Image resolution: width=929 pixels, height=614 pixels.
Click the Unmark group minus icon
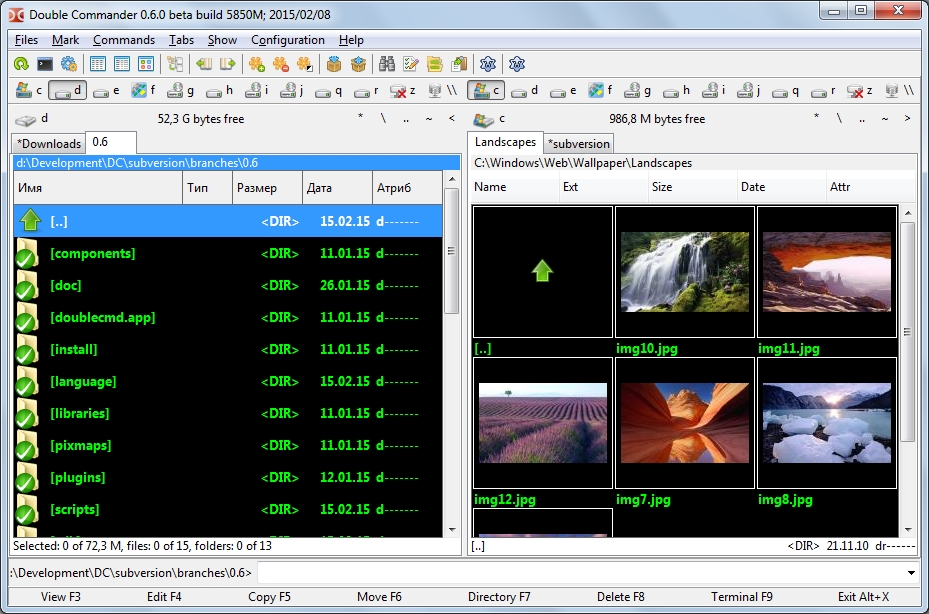(281, 64)
